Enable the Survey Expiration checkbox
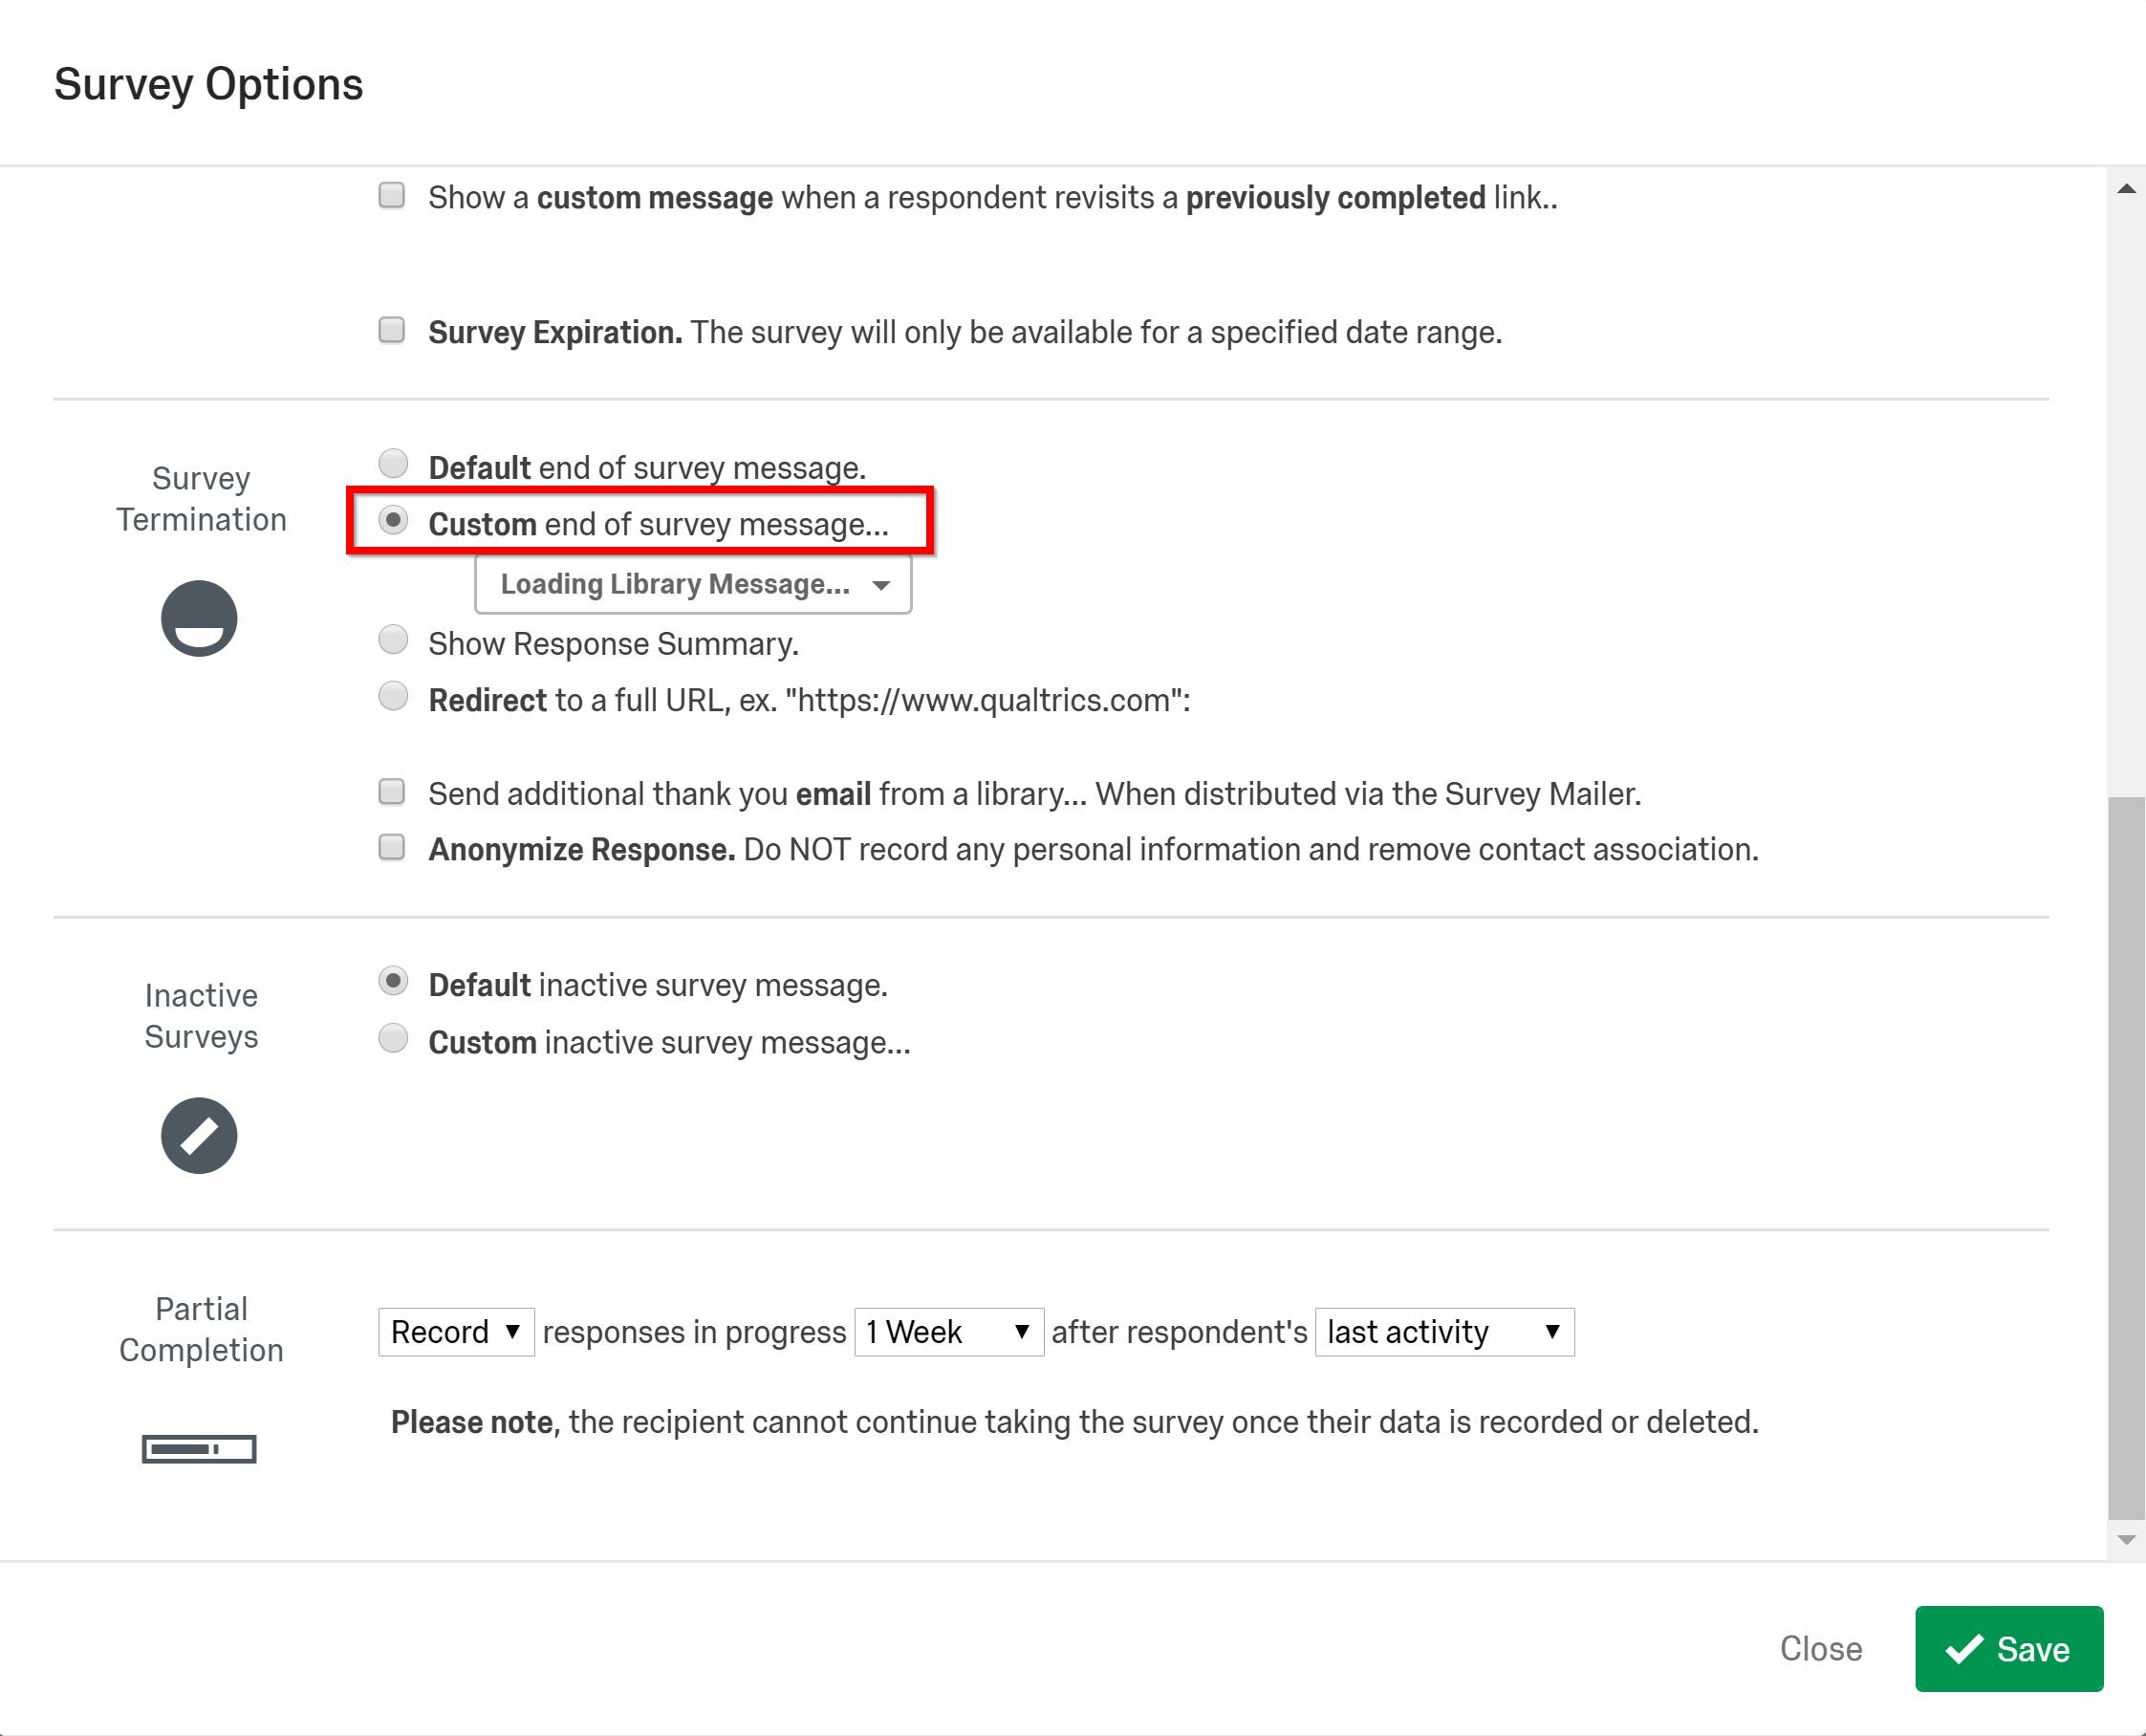 [x=392, y=330]
